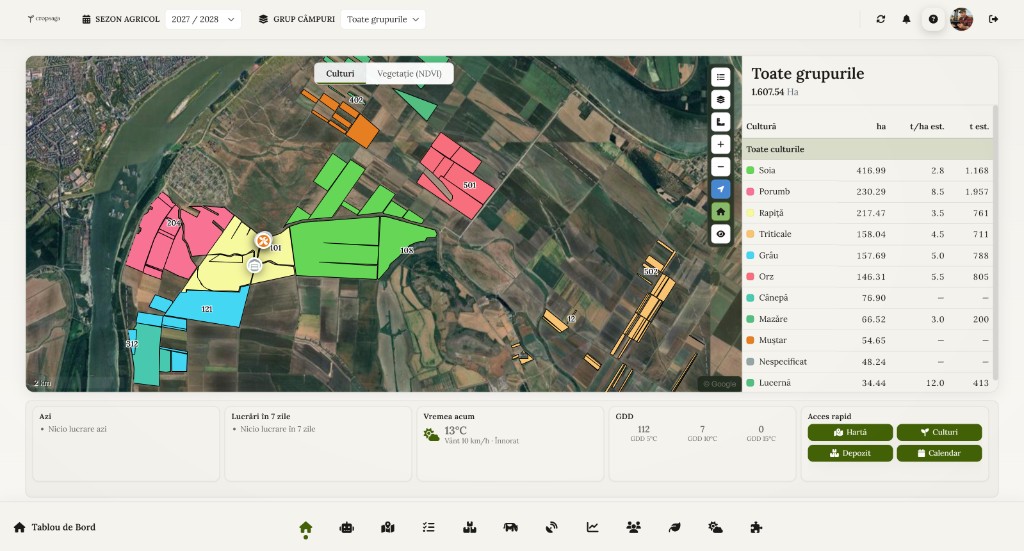Click the Culturi quick access button
The height and width of the screenshot is (551, 1024).
939,432
